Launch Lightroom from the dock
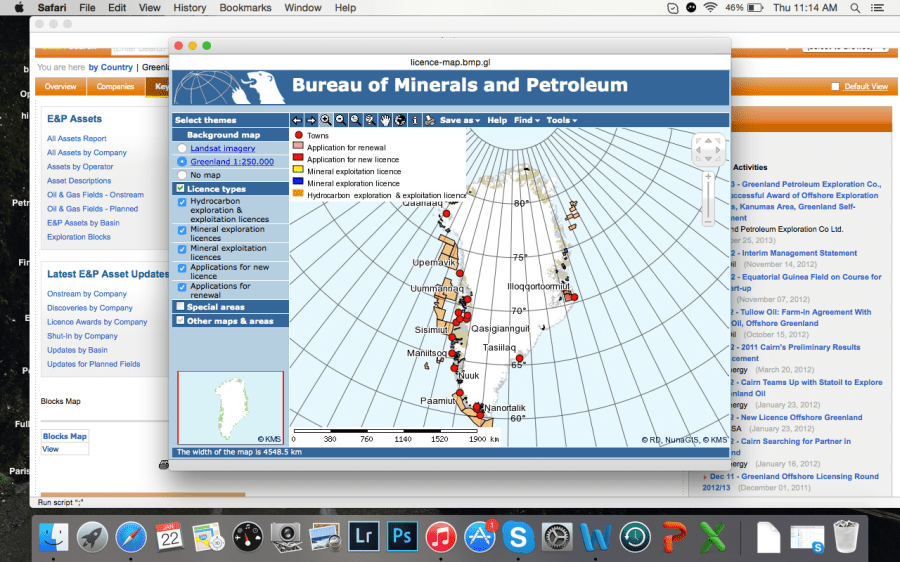Viewport: 900px width, 562px height. pos(363,537)
